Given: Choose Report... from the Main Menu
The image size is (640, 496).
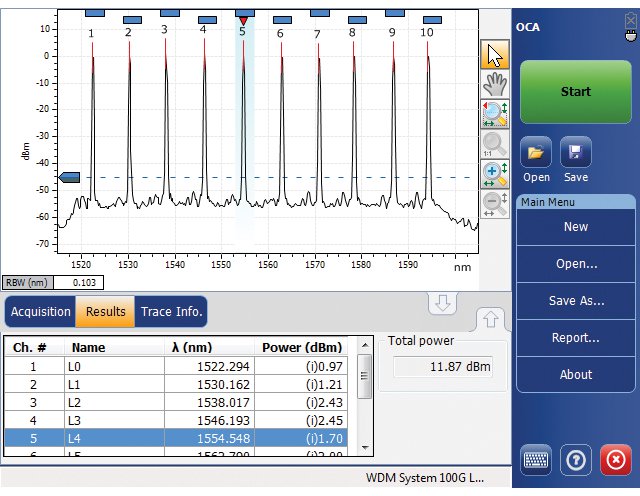Looking at the screenshot, I should [576, 338].
